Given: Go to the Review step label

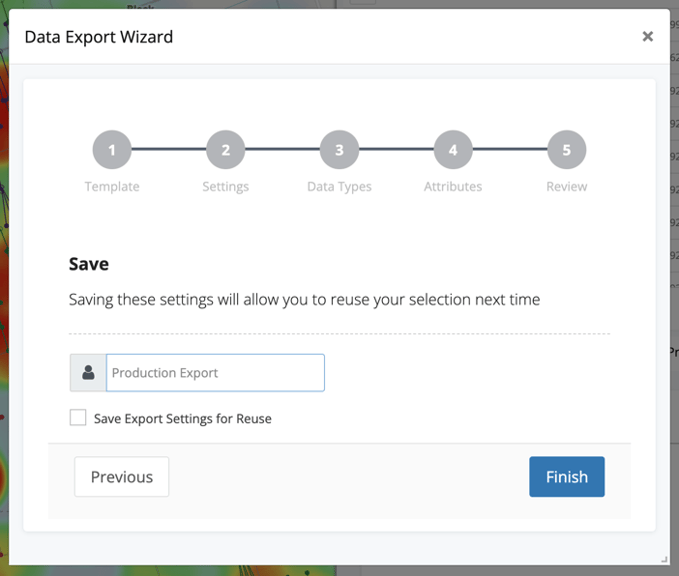Looking at the screenshot, I should [567, 187].
